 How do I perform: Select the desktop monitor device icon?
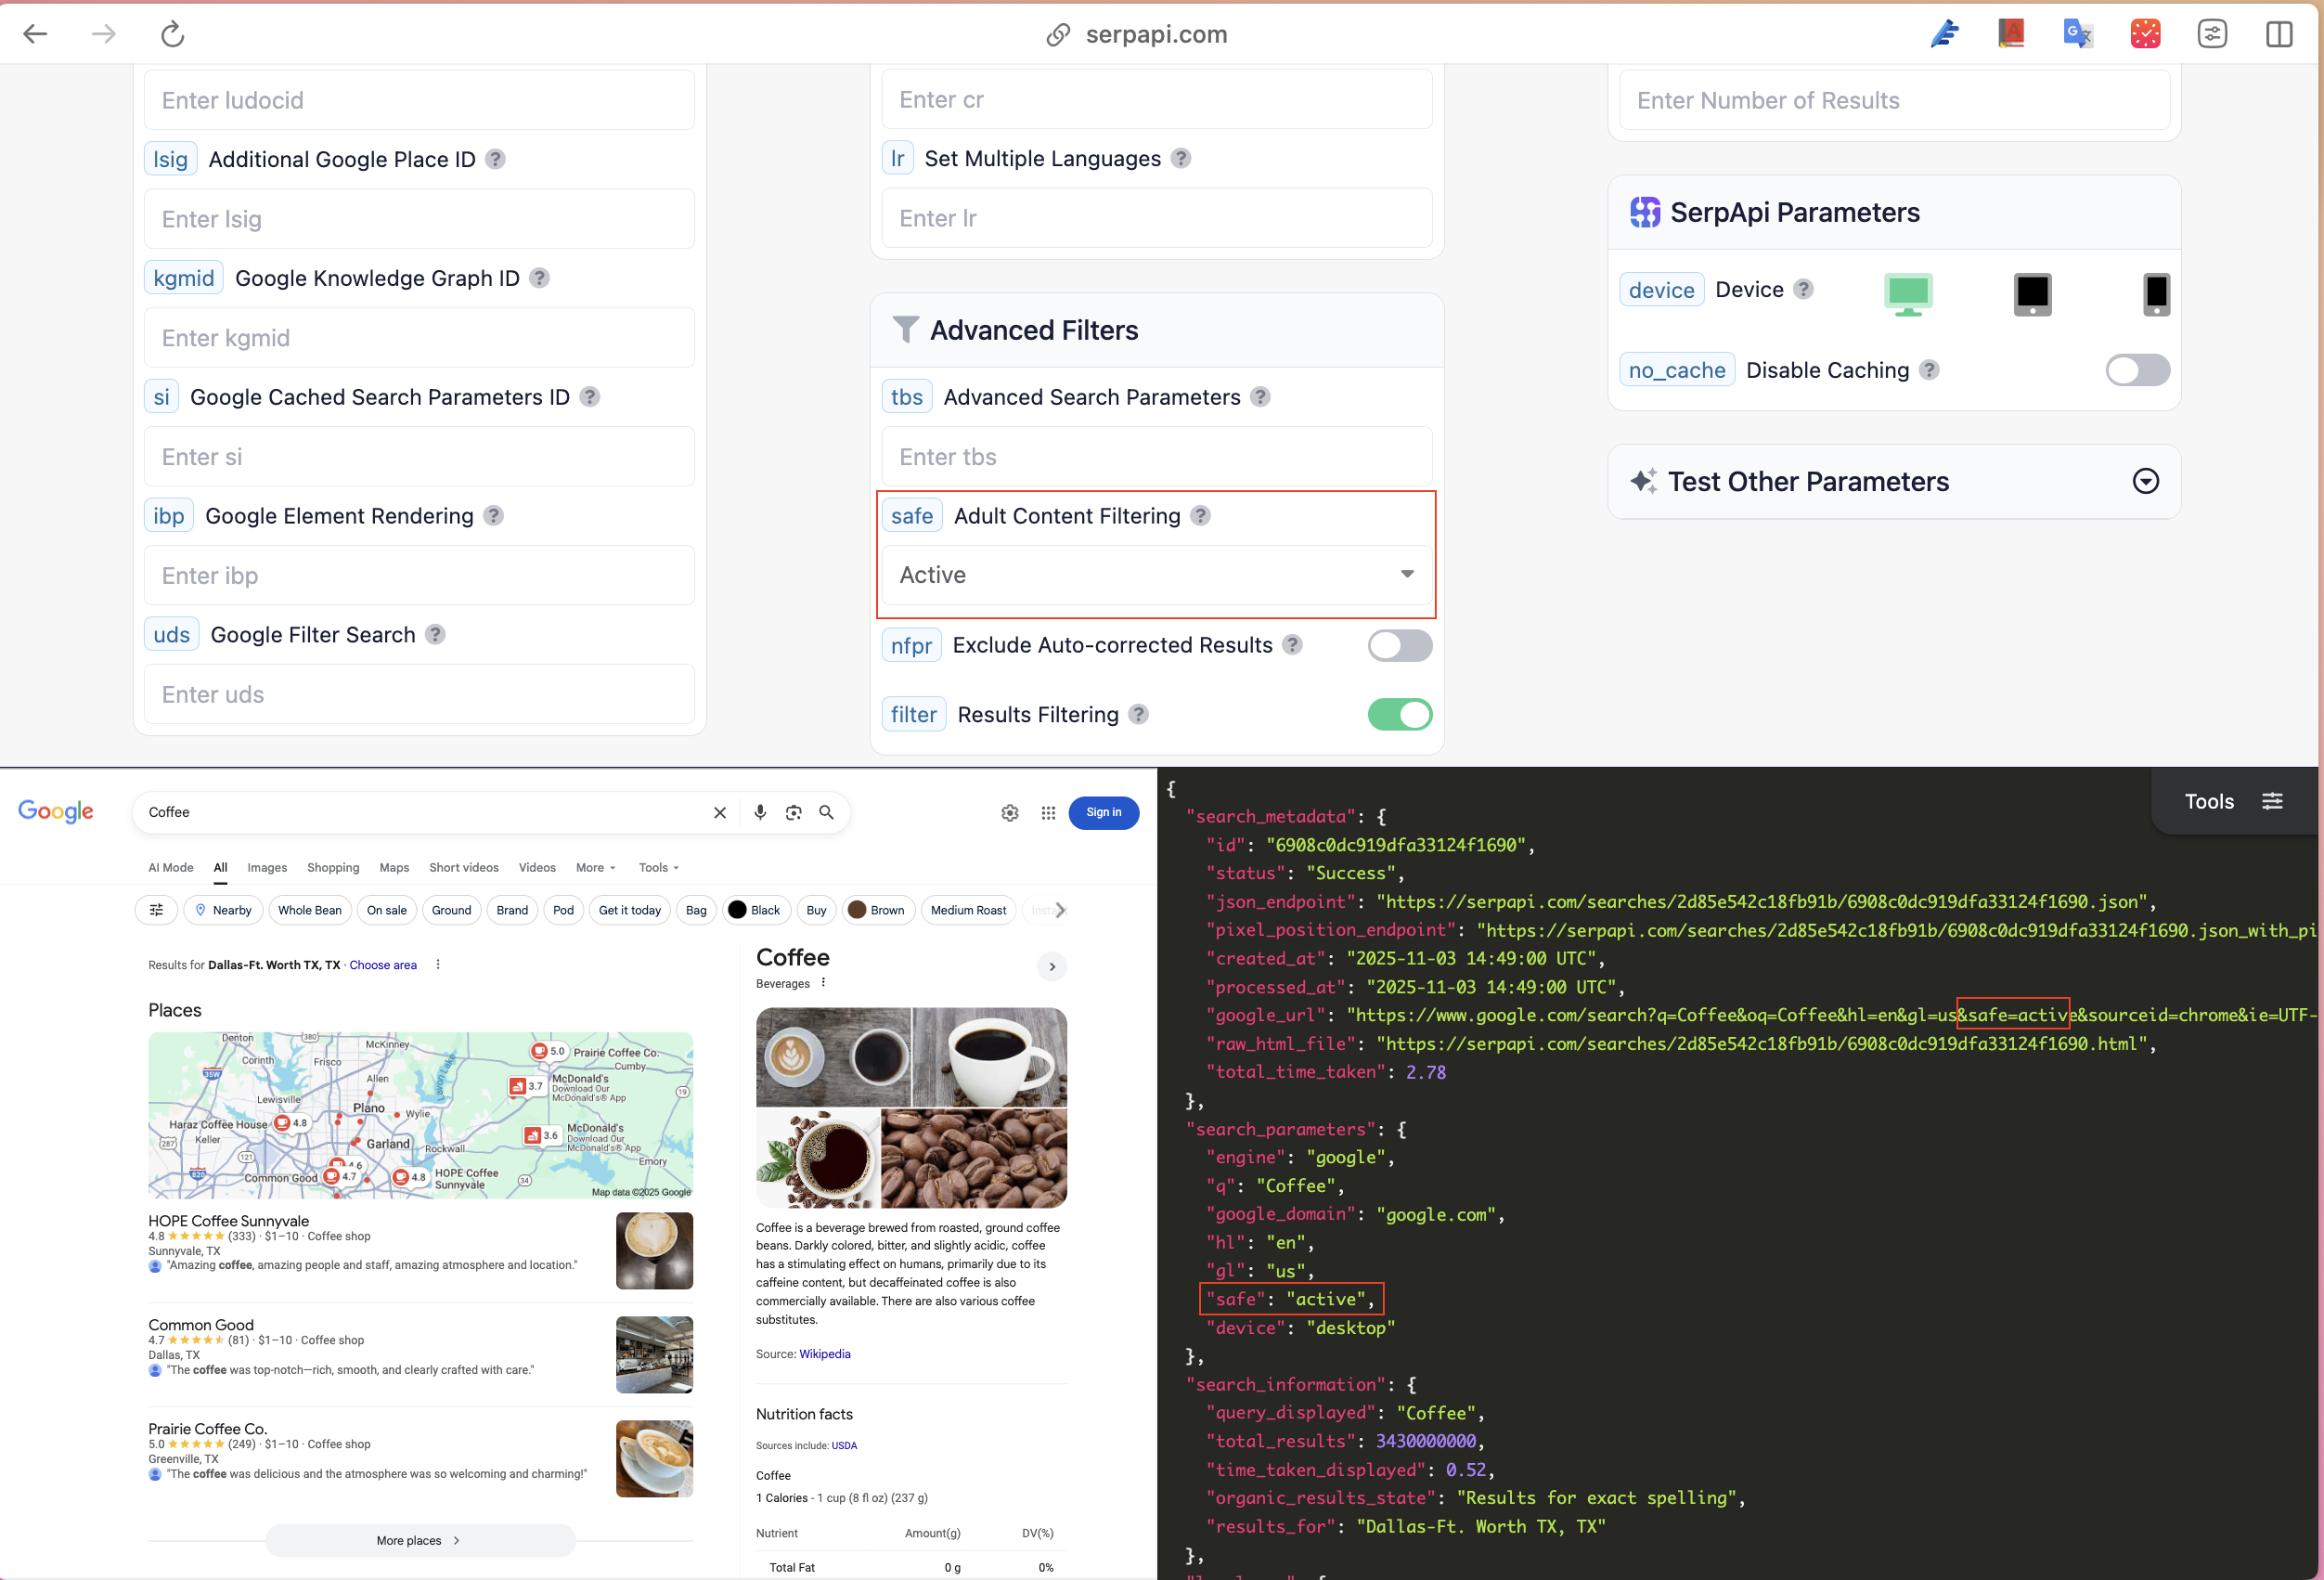(1907, 294)
